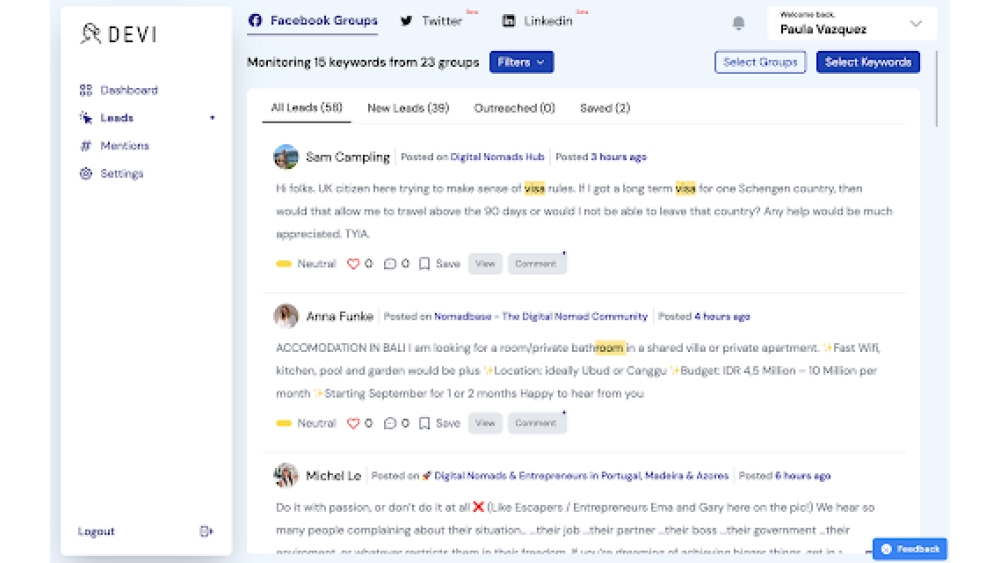Open Mentions in sidebar
Image resolution: width=1000 pixels, height=563 pixels.
(x=124, y=145)
